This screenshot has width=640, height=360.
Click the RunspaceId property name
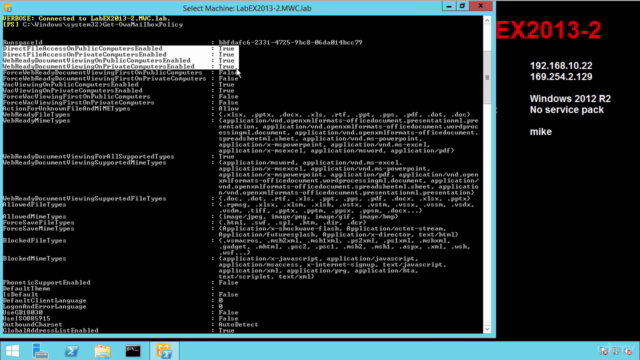[22, 42]
